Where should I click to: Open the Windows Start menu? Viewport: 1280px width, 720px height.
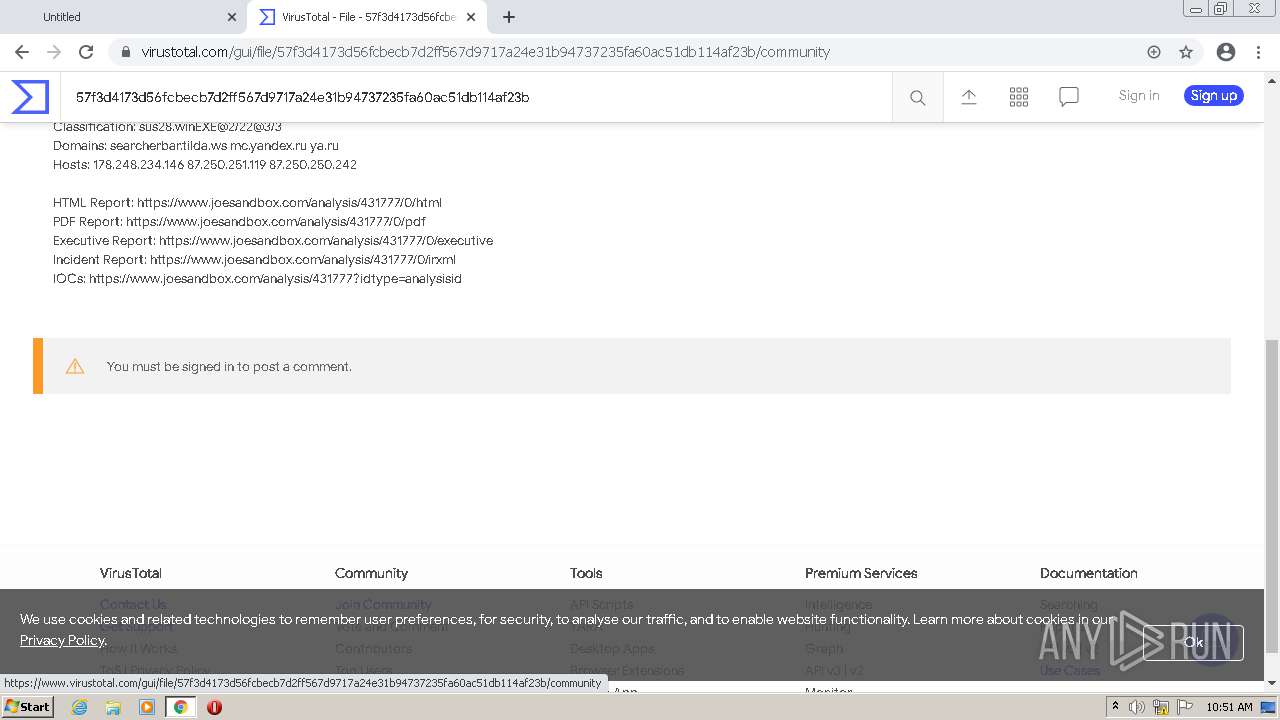pyautogui.click(x=28, y=706)
